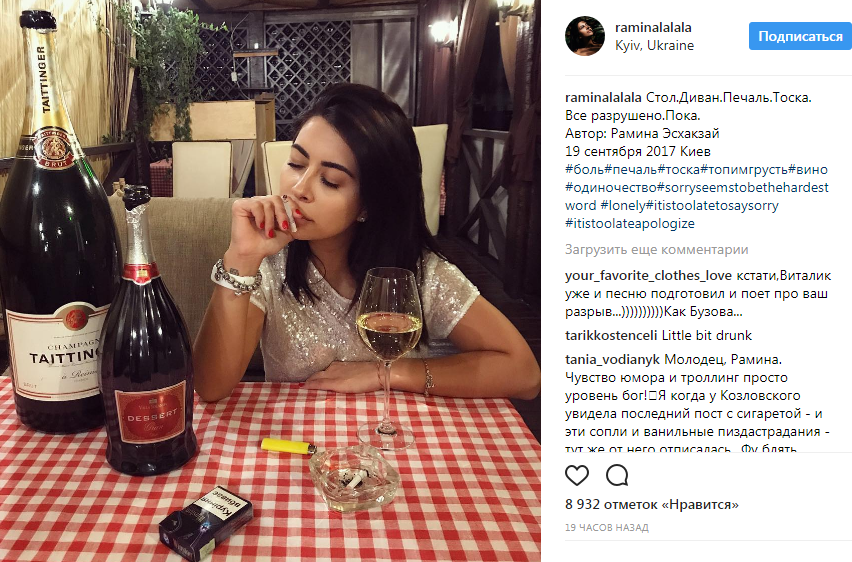Open comment field via speech bubble icon
This screenshot has height=562, width=852.
(x=617, y=475)
